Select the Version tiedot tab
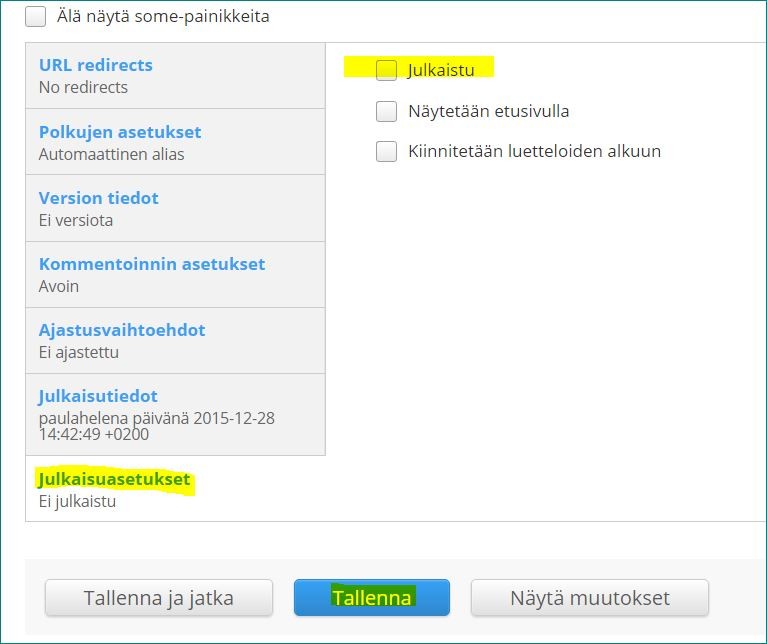This screenshot has width=767, height=644. [99, 198]
